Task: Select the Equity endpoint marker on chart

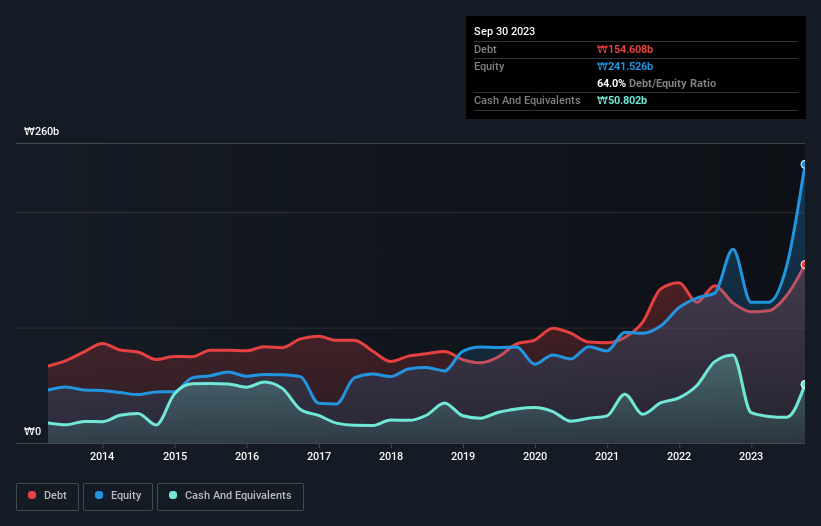Action: coord(804,164)
